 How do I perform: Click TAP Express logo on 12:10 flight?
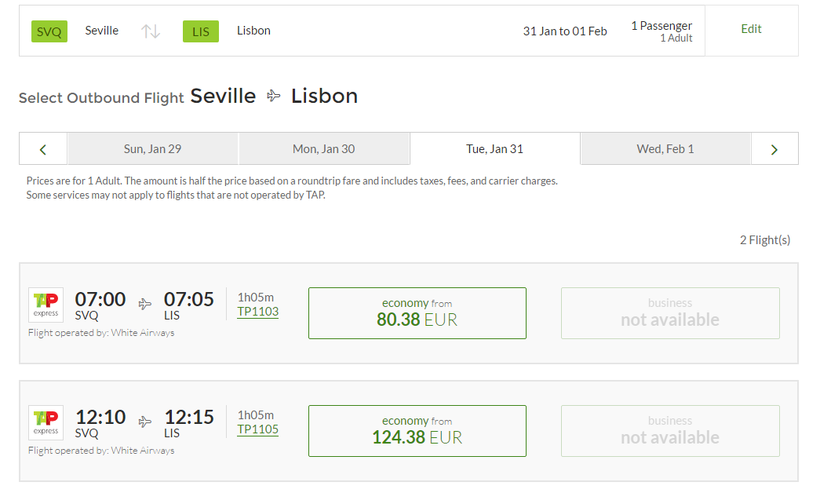[46, 422]
